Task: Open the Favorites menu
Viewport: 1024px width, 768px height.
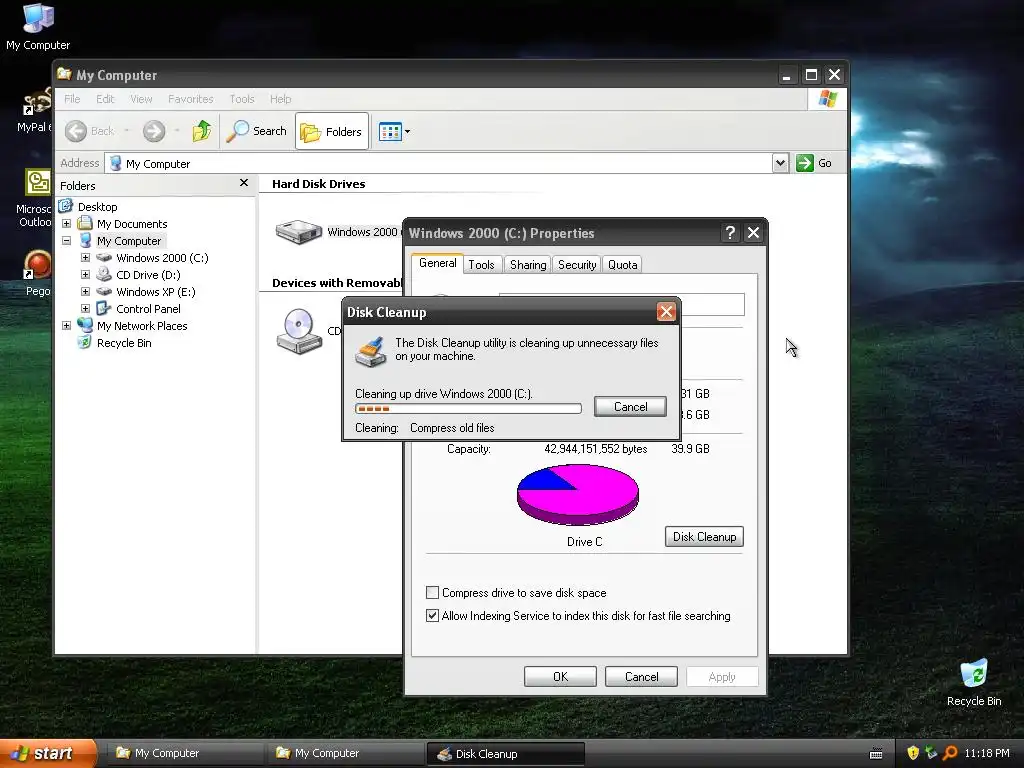Action: pos(191,99)
